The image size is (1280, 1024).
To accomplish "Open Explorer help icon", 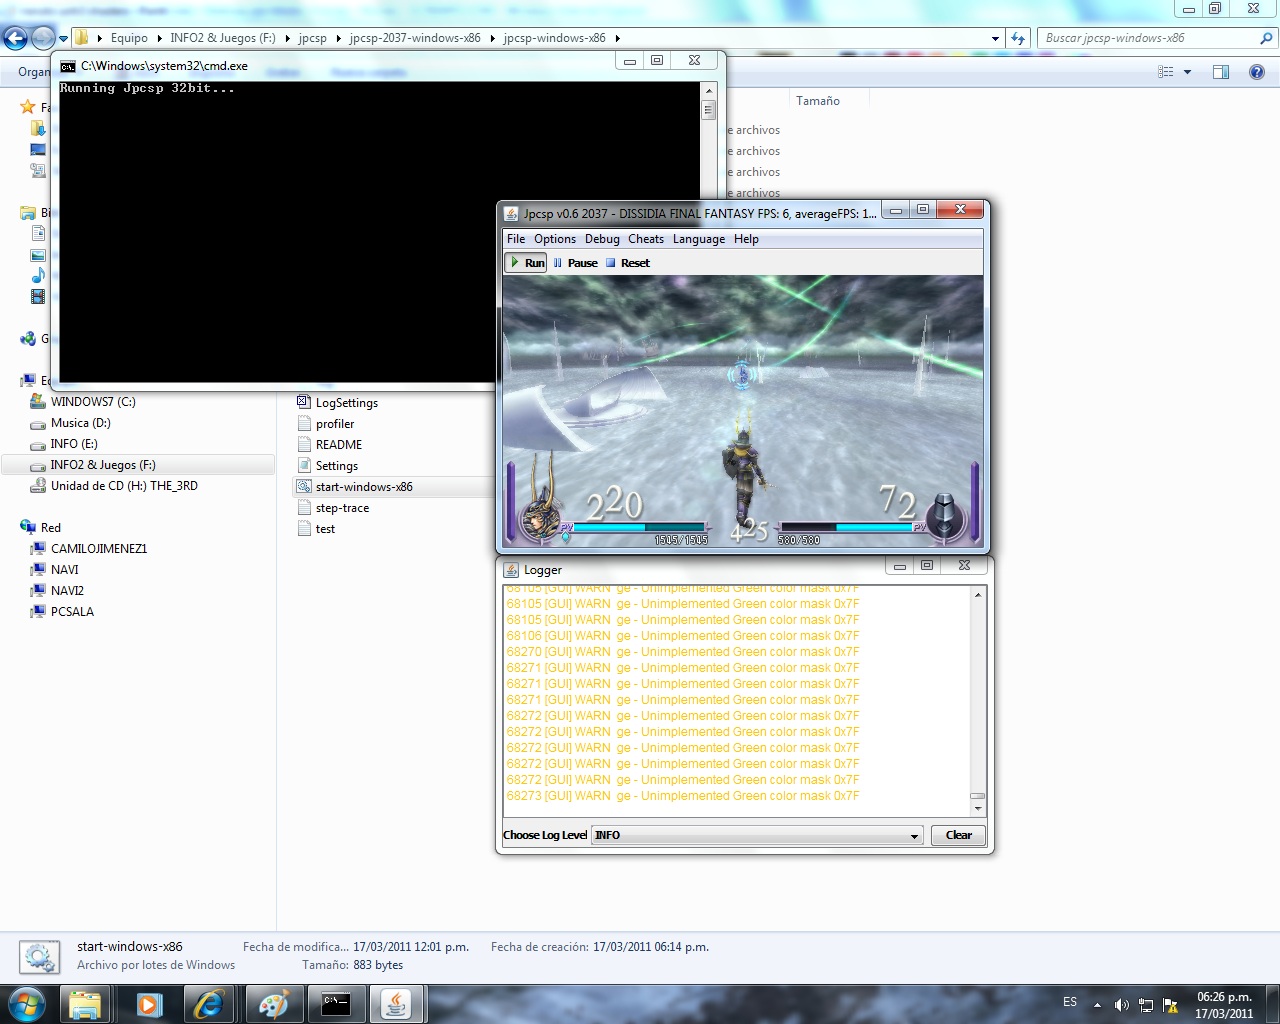I will click(x=1257, y=72).
